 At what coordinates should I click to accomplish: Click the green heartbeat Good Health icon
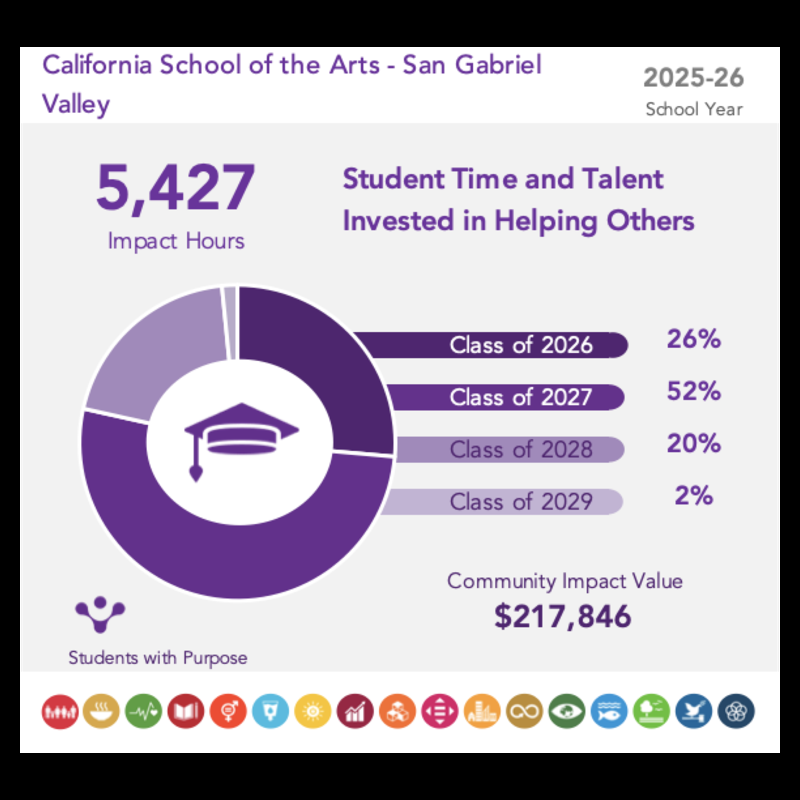click(x=145, y=711)
